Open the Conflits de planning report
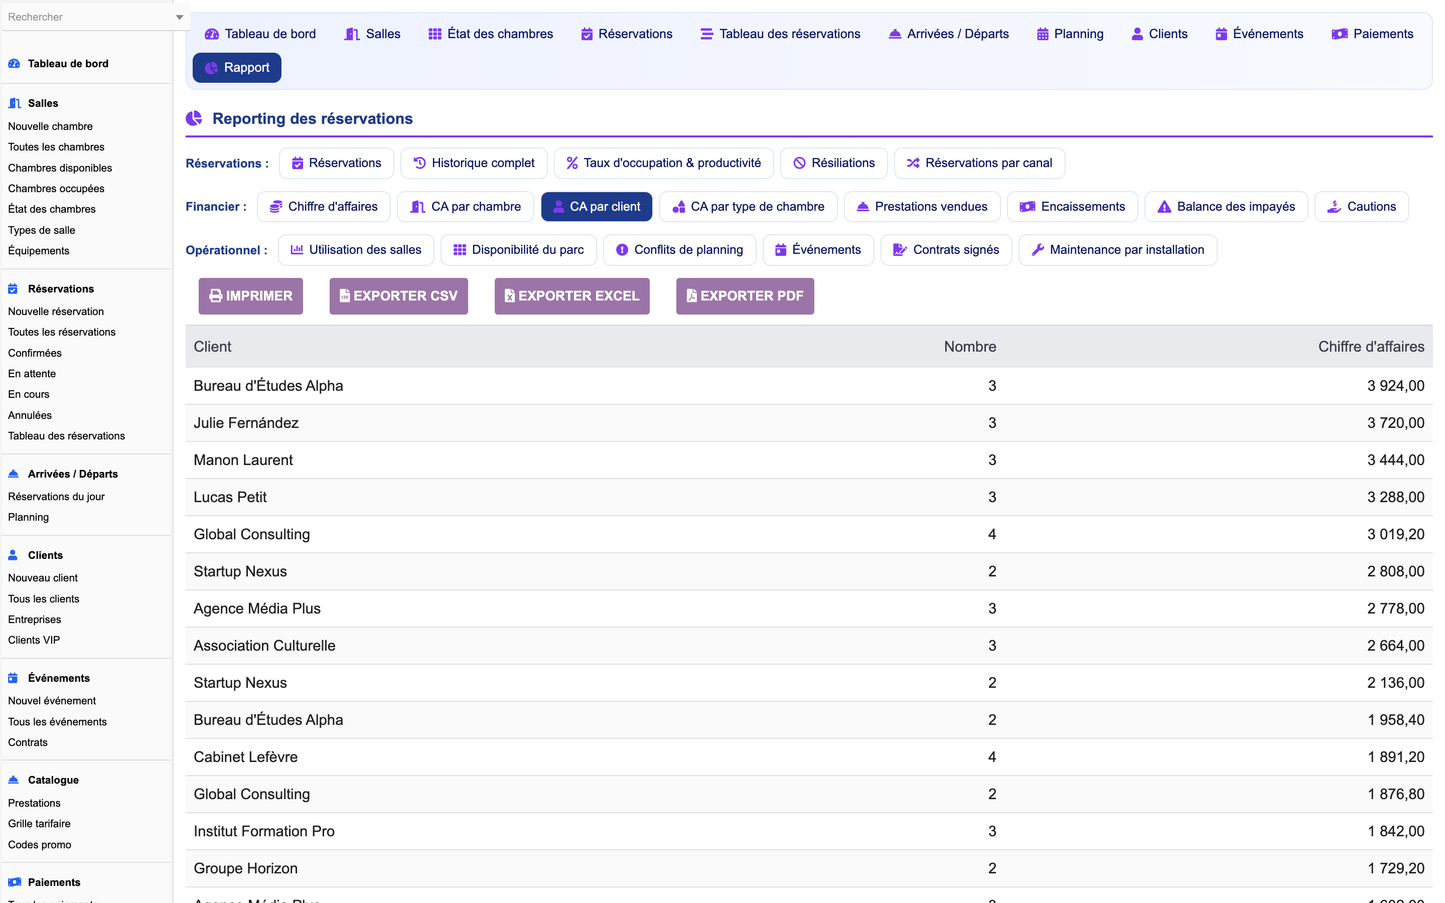The width and height of the screenshot is (1445, 903). click(680, 250)
